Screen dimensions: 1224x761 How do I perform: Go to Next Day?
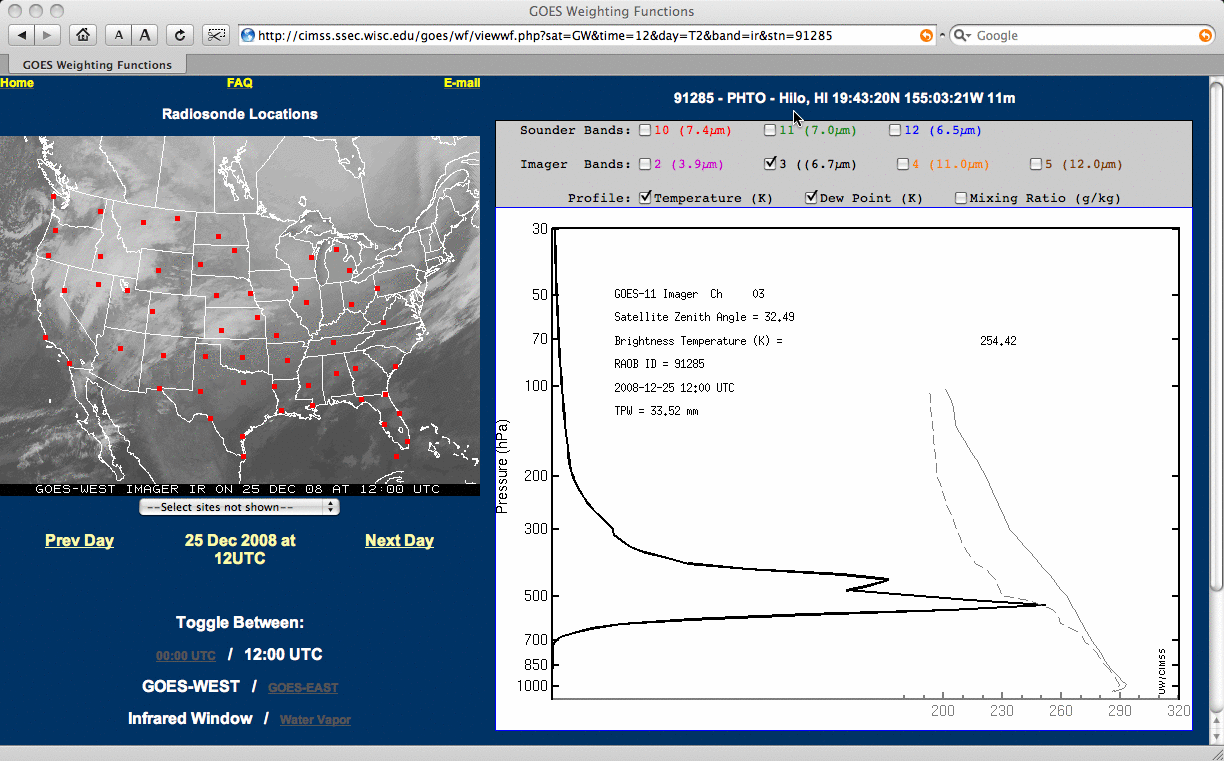(399, 541)
